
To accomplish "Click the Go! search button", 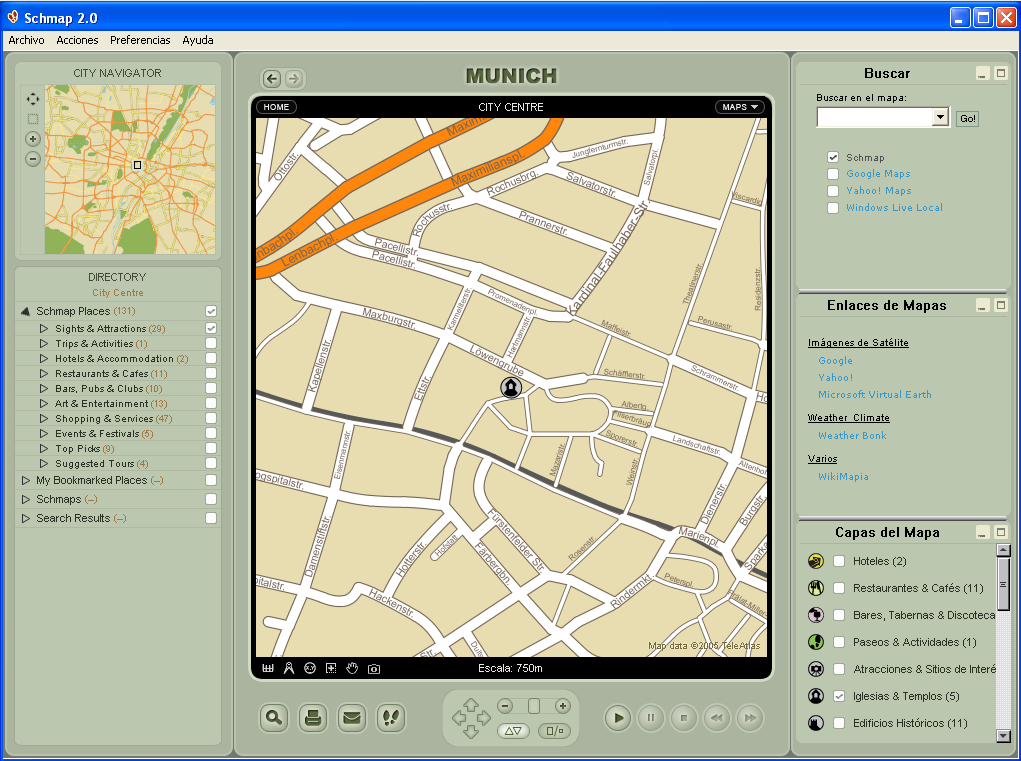I will coord(968,118).
